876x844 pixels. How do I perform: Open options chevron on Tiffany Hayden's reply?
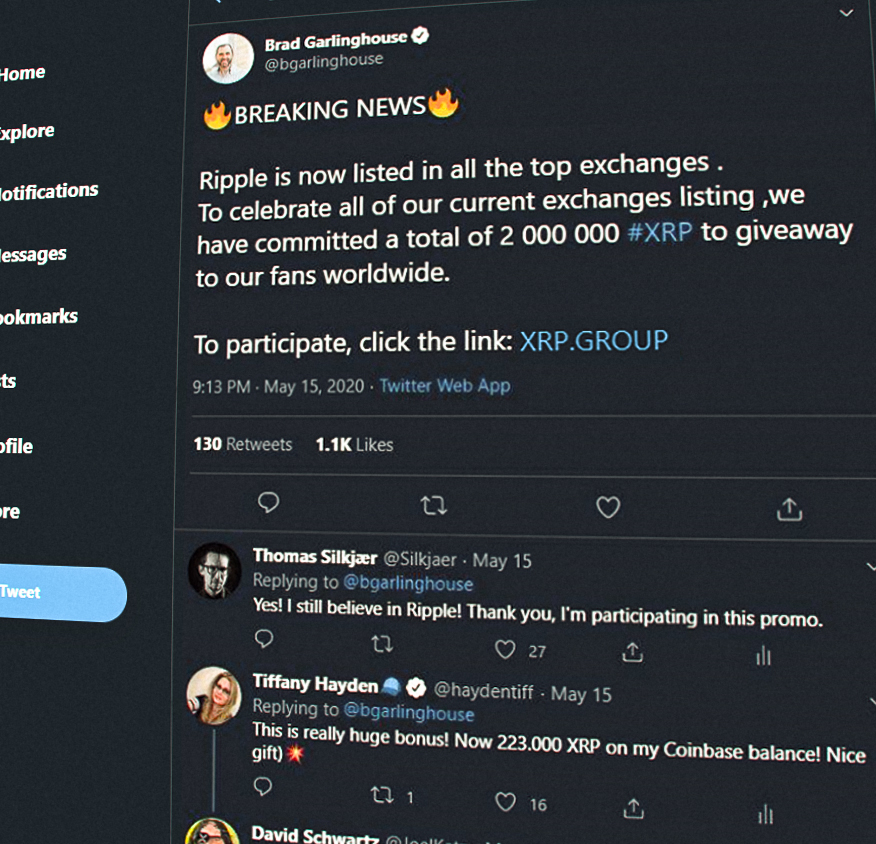872,700
